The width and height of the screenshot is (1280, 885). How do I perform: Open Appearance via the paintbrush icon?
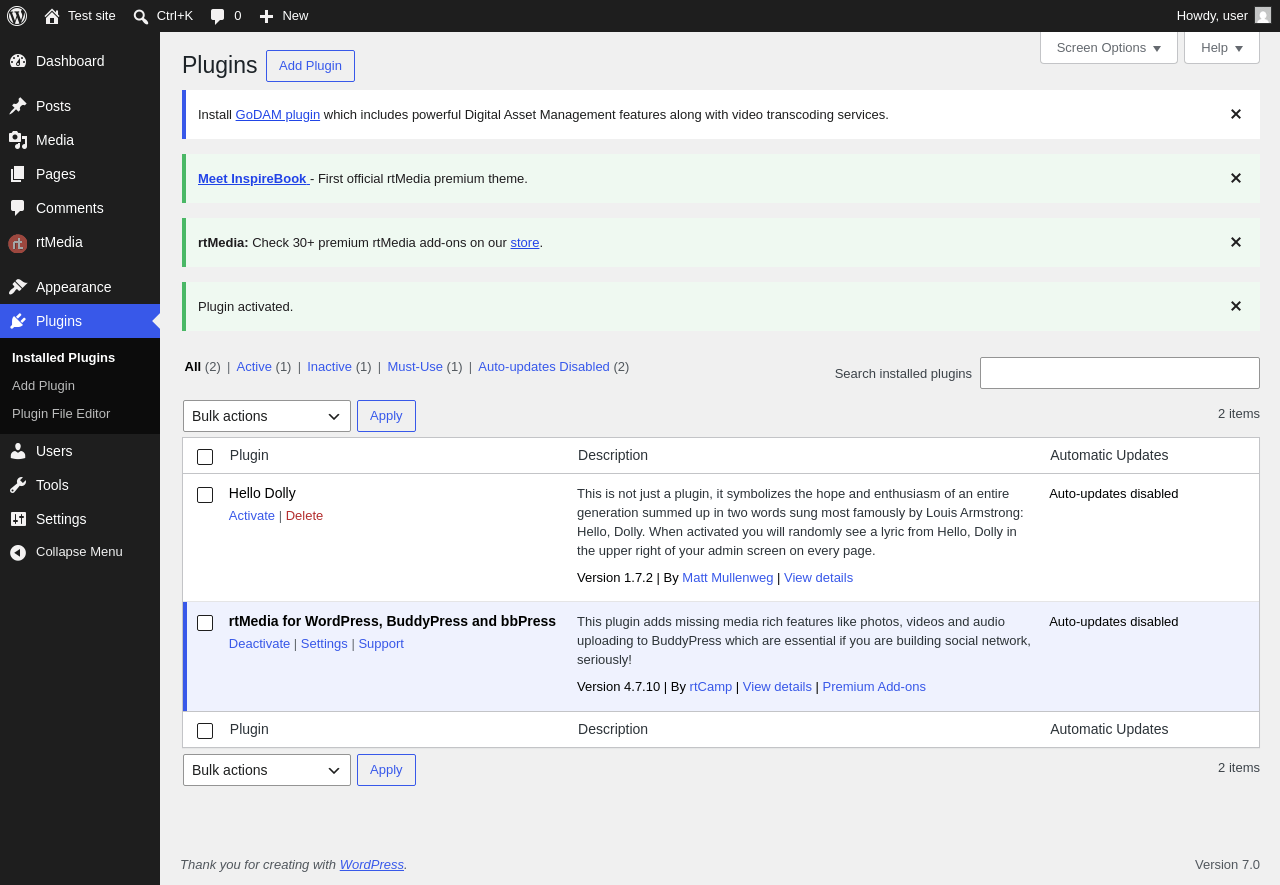pyautogui.click(x=18, y=287)
